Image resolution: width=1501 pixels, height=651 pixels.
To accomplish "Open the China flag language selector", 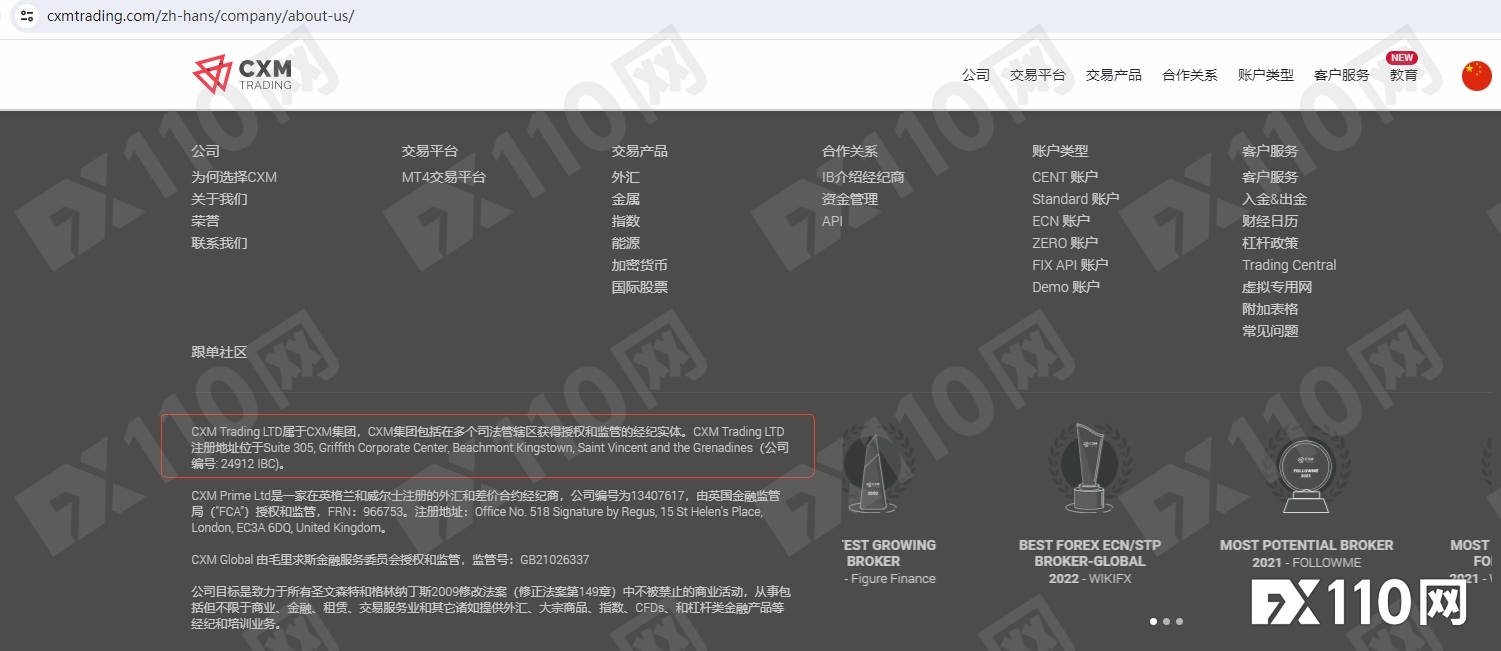I will click(x=1476, y=75).
